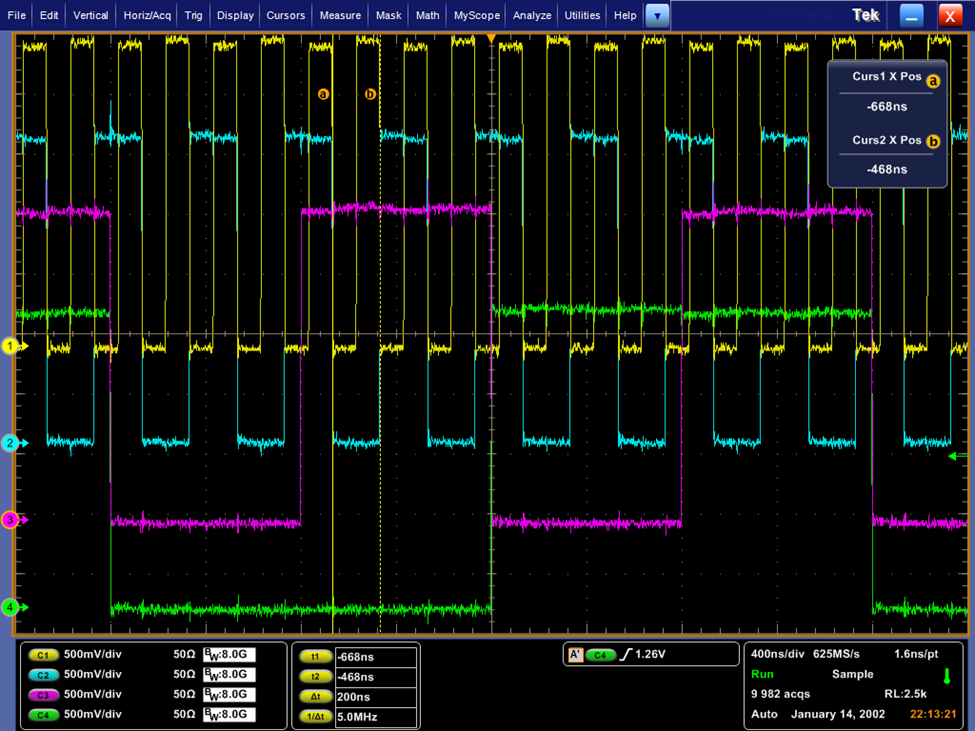This screenshot has height=731, width=975.
Task: Expand the menu bar dropdown arrow button
Action: [656, 15]
